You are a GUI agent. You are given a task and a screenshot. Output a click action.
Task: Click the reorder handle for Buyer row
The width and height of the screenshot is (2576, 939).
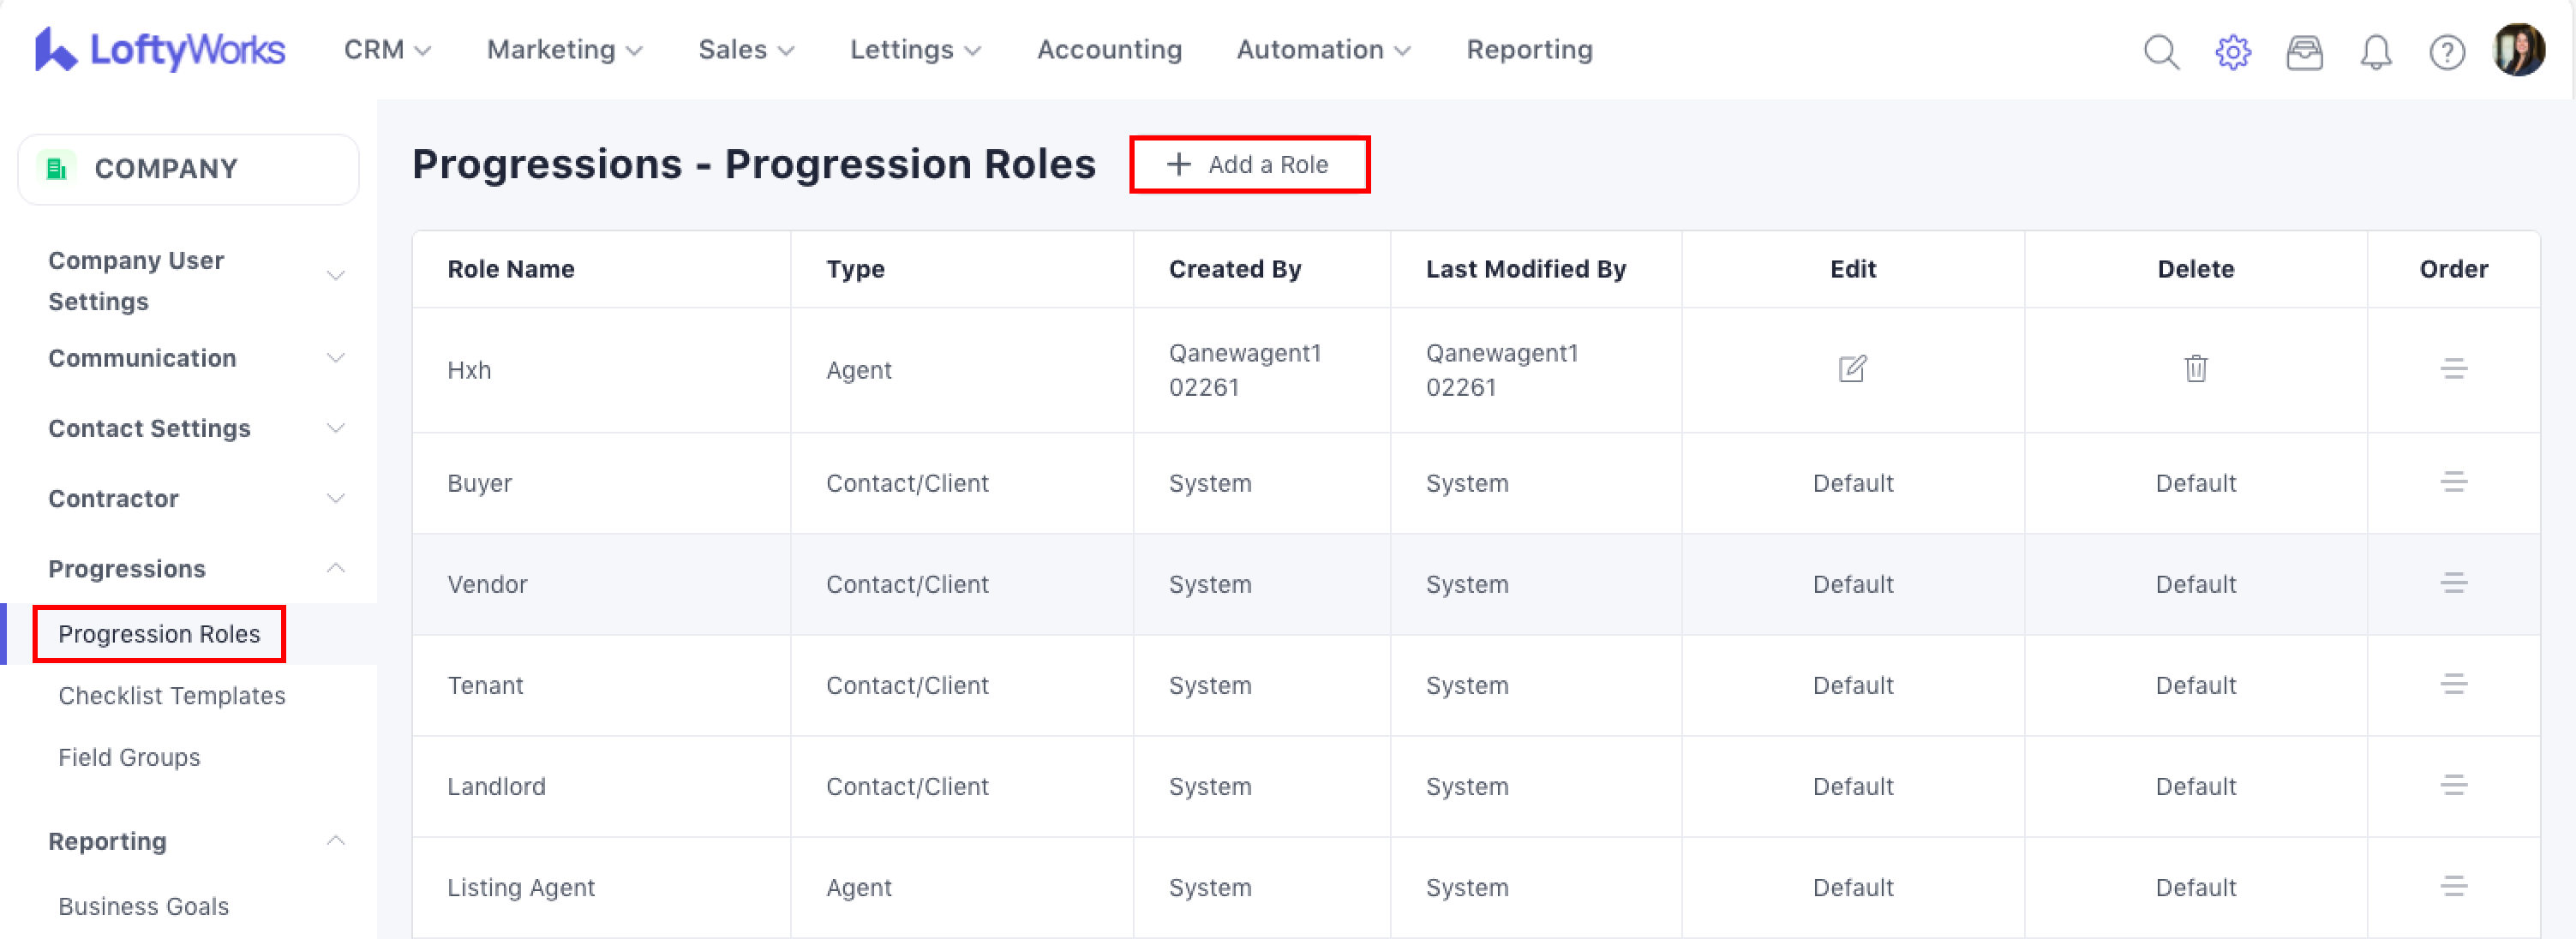pyautogui.click(x=2453, y=482)
